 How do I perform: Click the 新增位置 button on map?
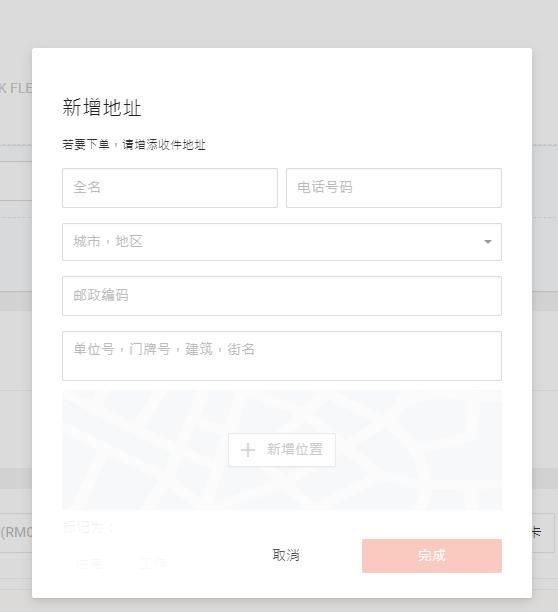click(282, 450)
